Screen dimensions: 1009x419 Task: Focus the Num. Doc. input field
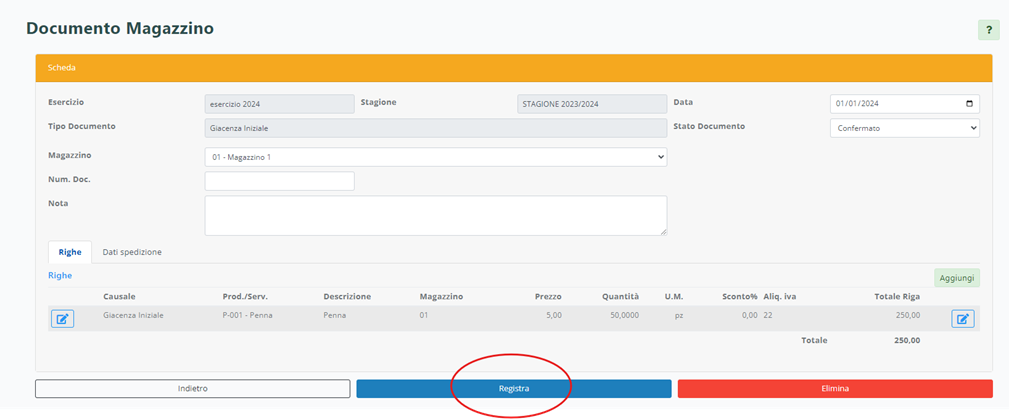(x=279, y=181)
